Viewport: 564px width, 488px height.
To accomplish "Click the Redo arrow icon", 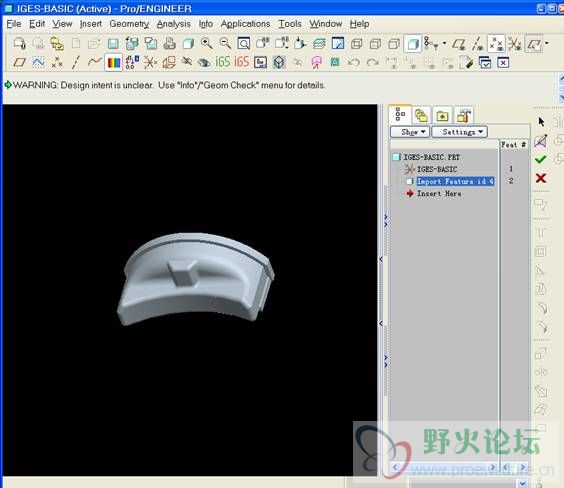I will click(x=373, y=63).
